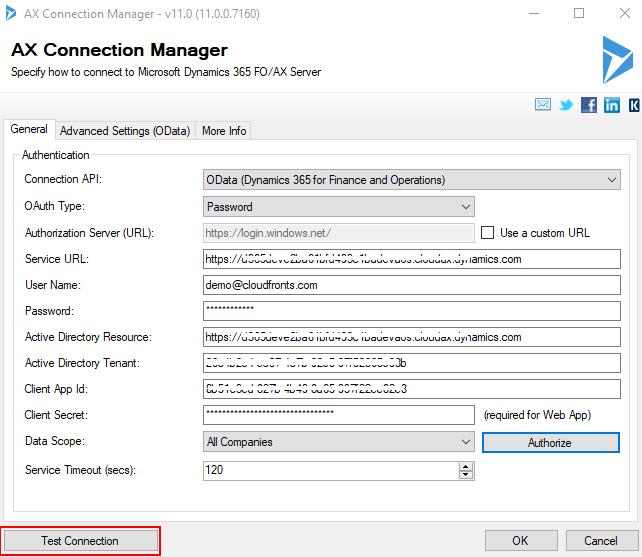
Task: Click the app icon in title bar
Action: [11, 14]
